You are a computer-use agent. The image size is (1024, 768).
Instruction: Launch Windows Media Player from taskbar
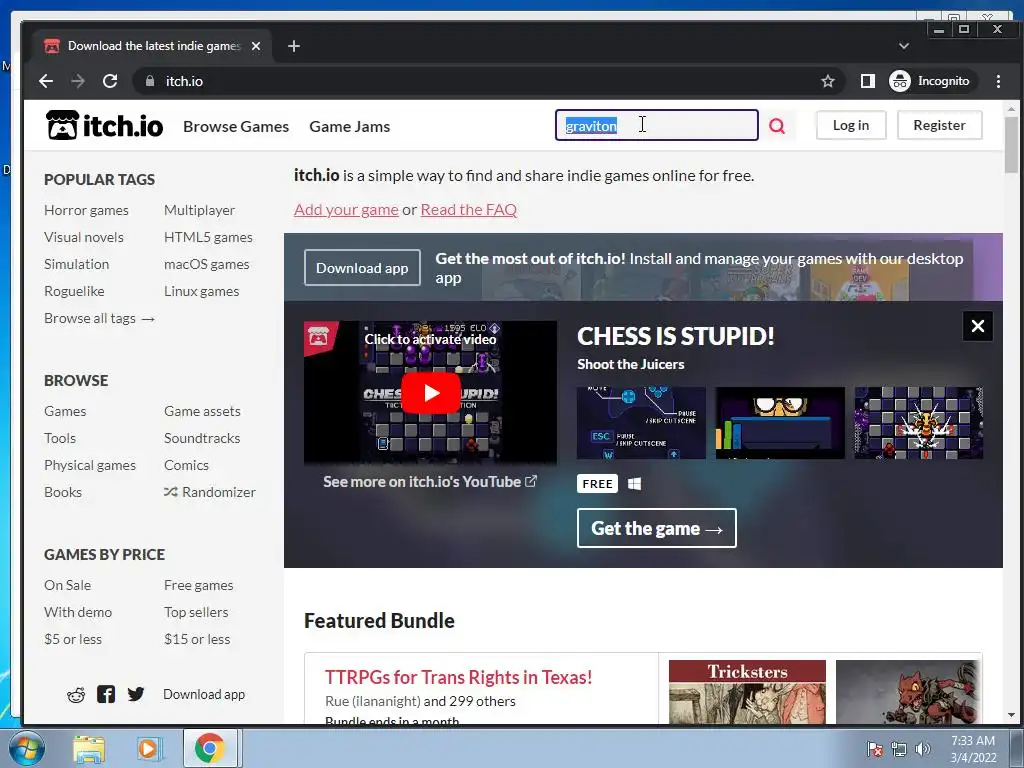pyautogui.click(x=148, y=748)
